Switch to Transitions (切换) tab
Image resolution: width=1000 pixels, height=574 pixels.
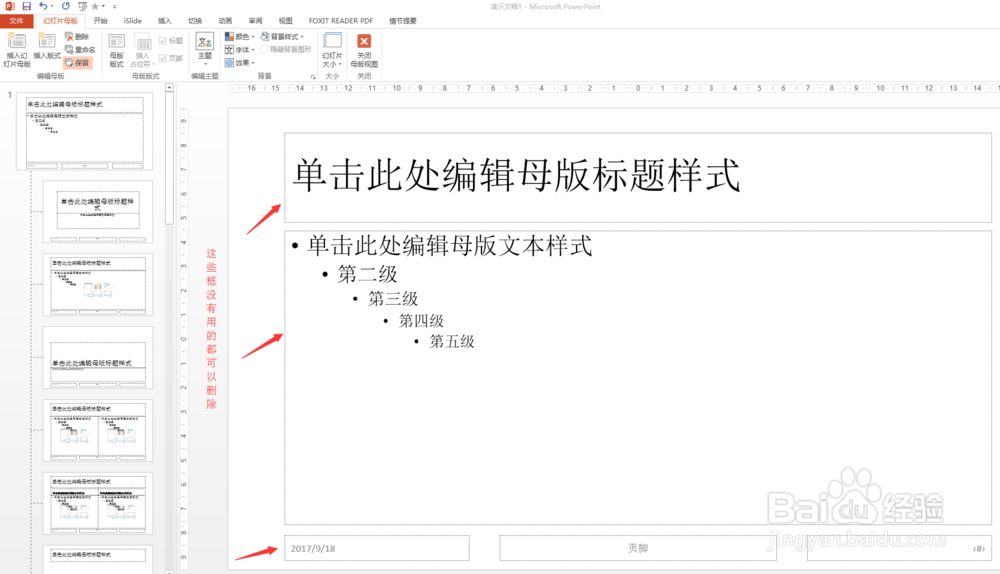pos(195,21)
